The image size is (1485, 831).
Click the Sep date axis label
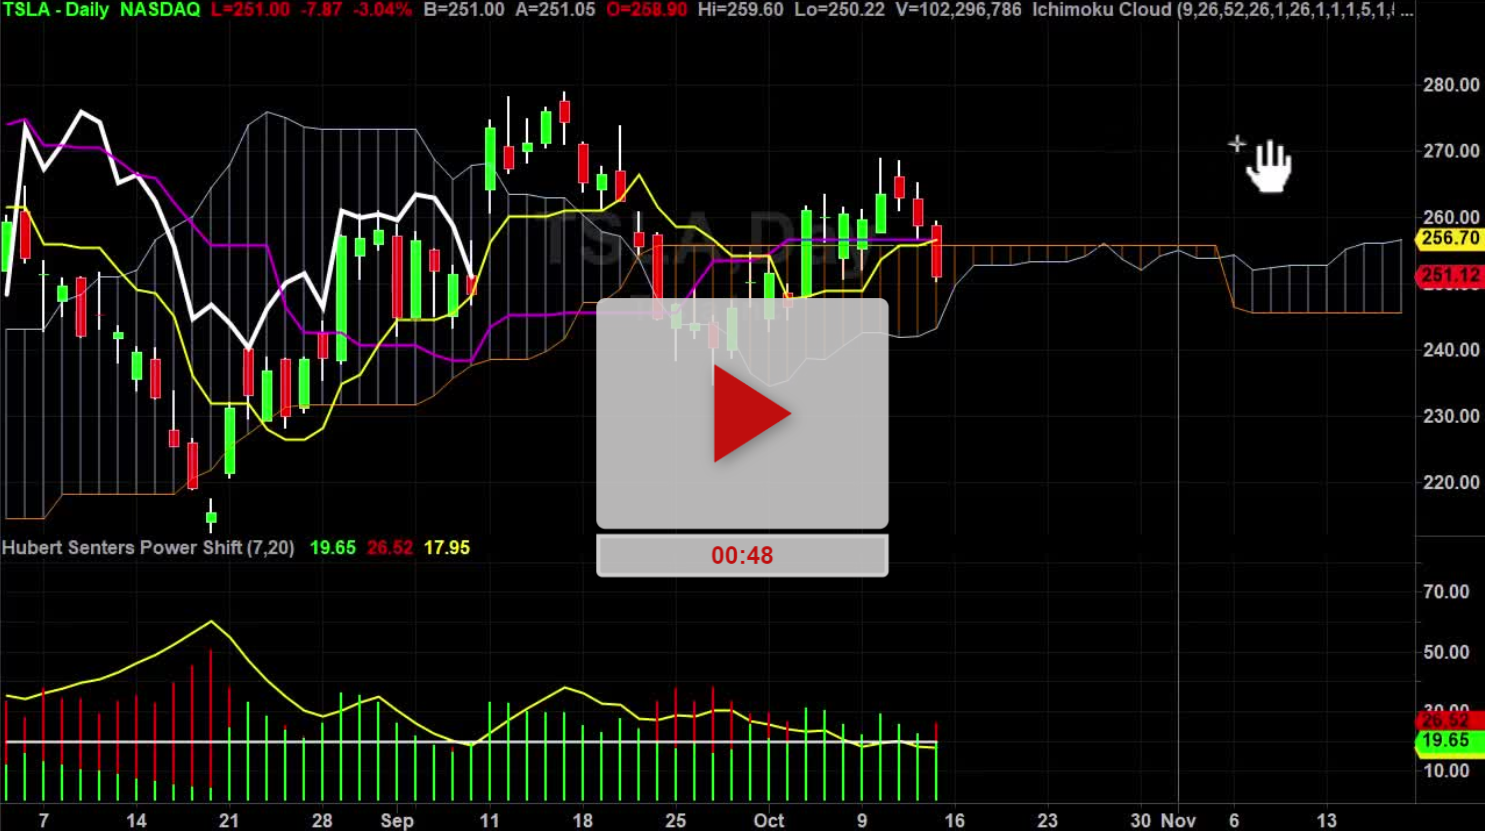[x=397, y=821]
